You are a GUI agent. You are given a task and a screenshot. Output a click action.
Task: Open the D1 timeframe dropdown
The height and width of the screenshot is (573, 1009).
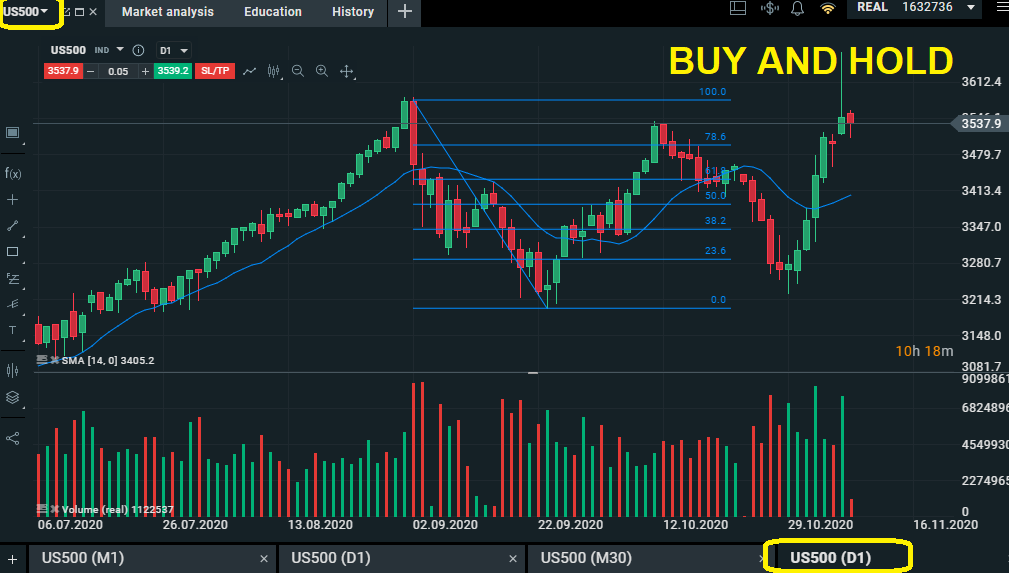click(174, 50)
